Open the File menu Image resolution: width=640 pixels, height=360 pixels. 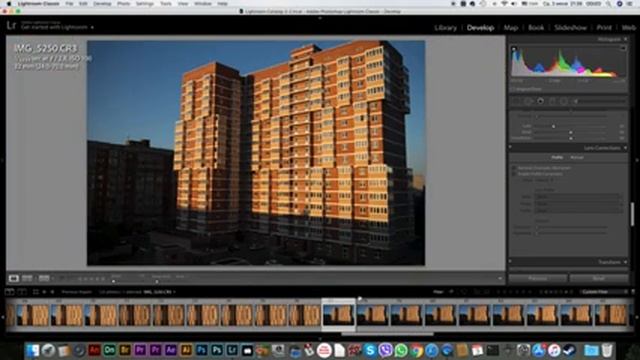point(69,4)
